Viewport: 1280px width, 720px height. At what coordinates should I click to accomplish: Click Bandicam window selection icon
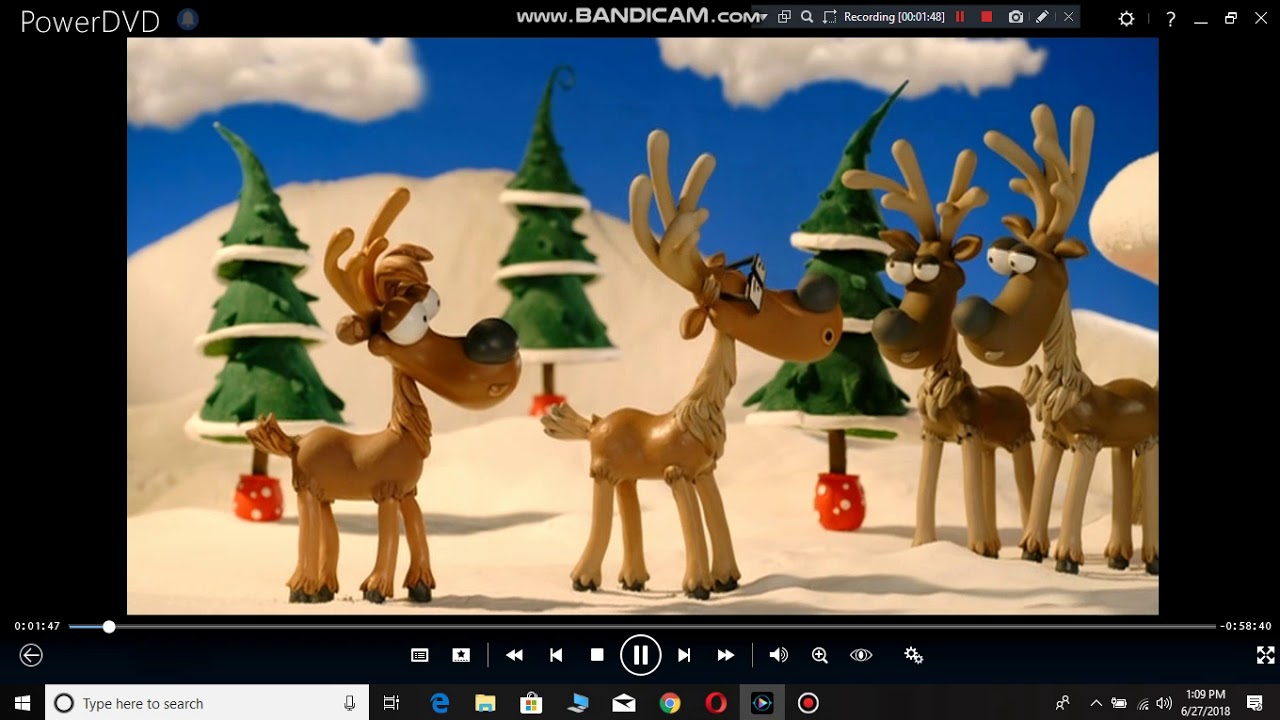pos(784,17)
